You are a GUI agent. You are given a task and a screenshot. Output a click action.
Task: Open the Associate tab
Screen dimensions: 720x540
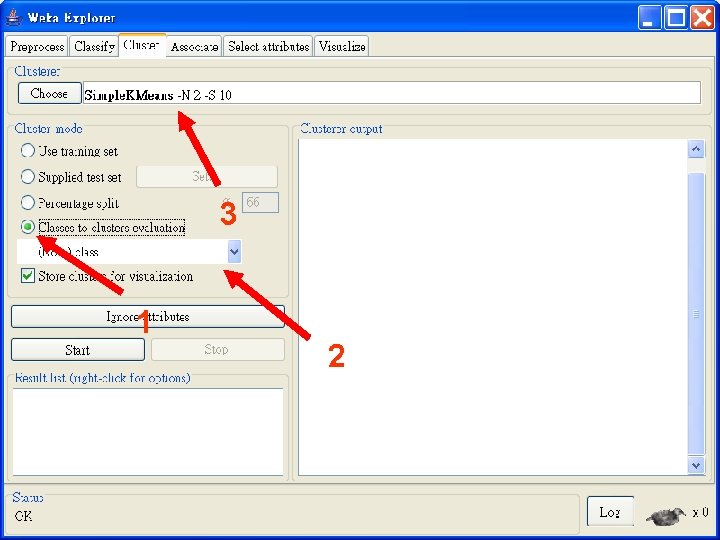[x=194, y=46]
